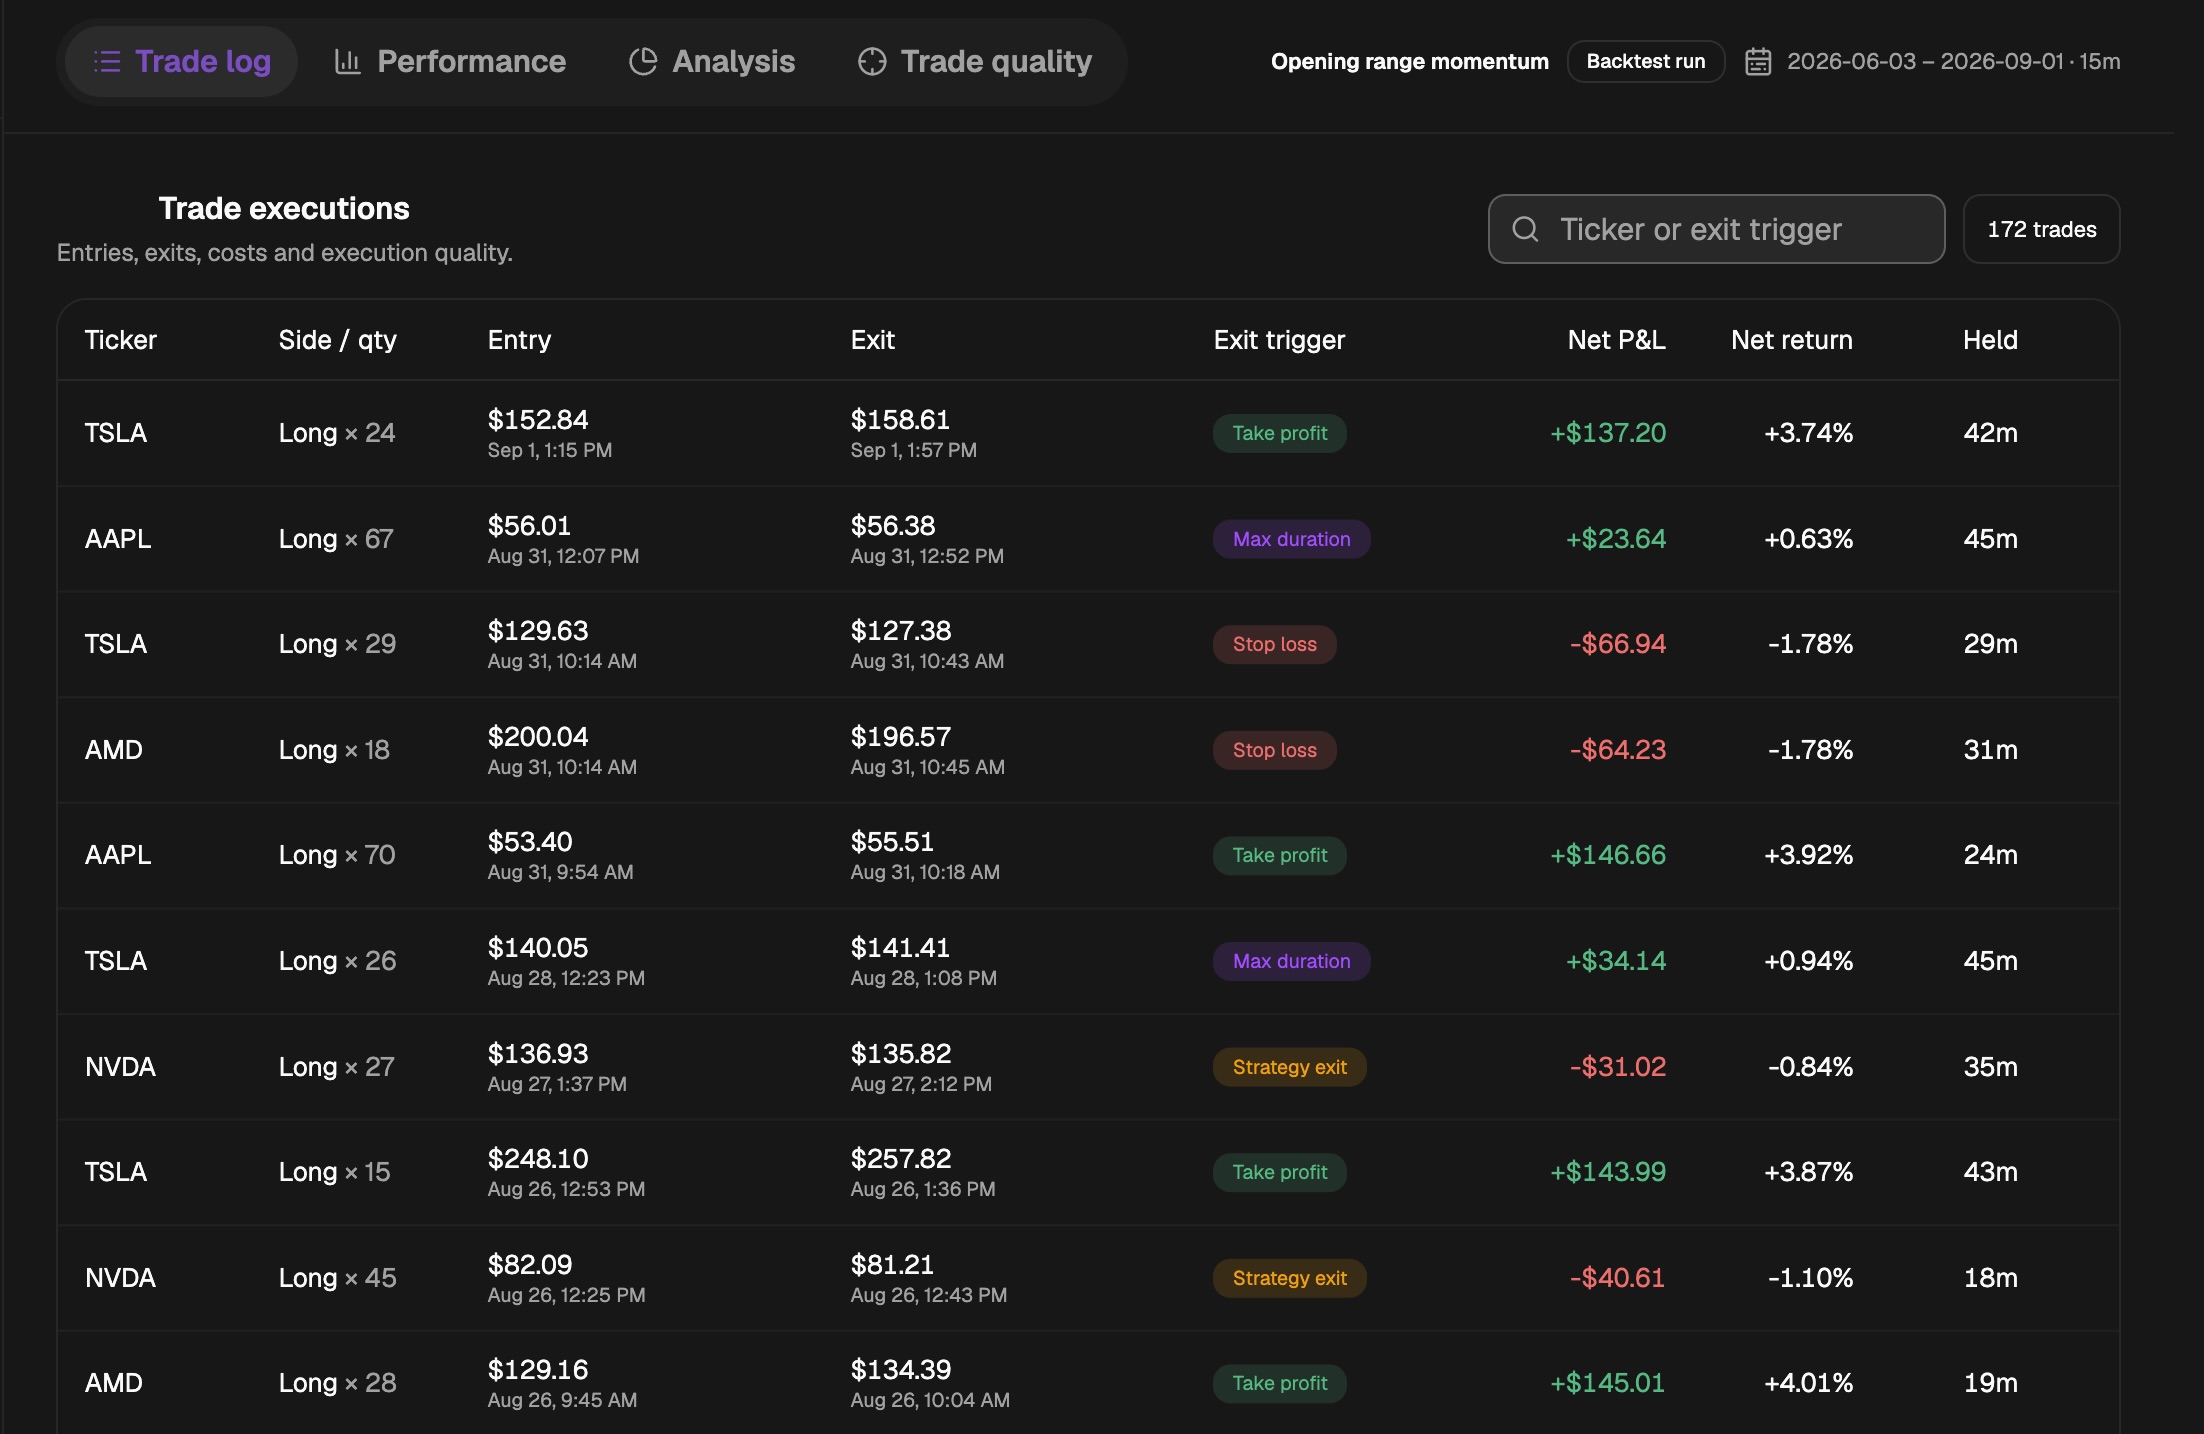This screenshot has width=2204, height=1434.
Task: Click the search magnifier icon
Action: pos(1525,229)
